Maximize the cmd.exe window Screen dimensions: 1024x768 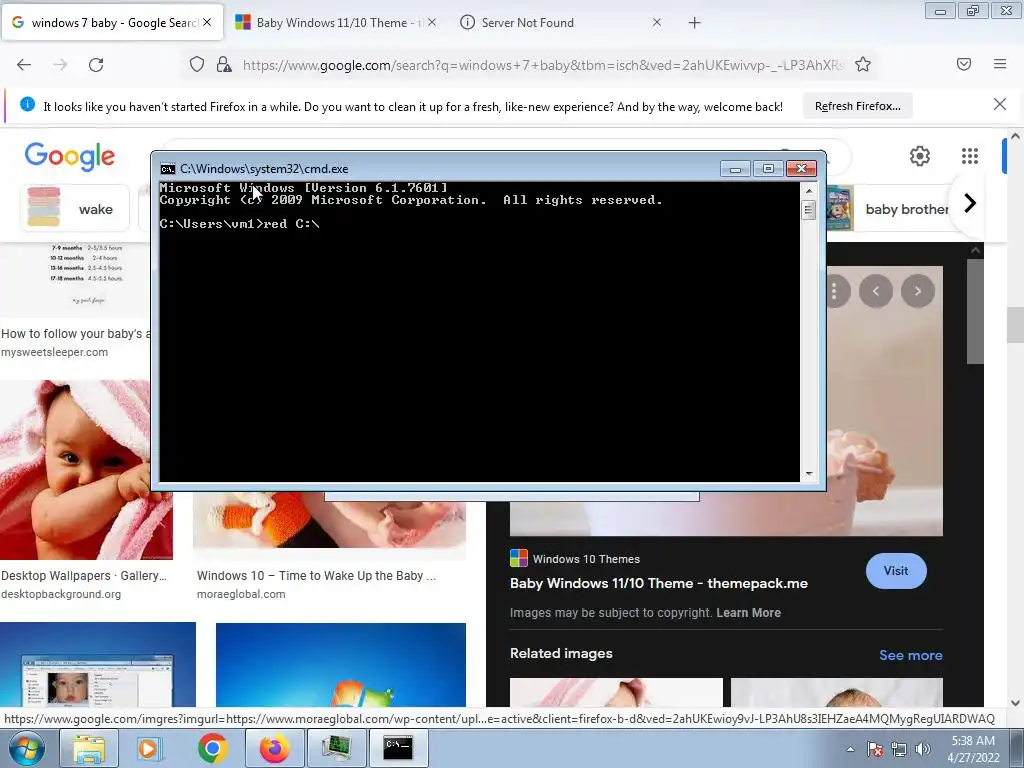tap(768, 168)
